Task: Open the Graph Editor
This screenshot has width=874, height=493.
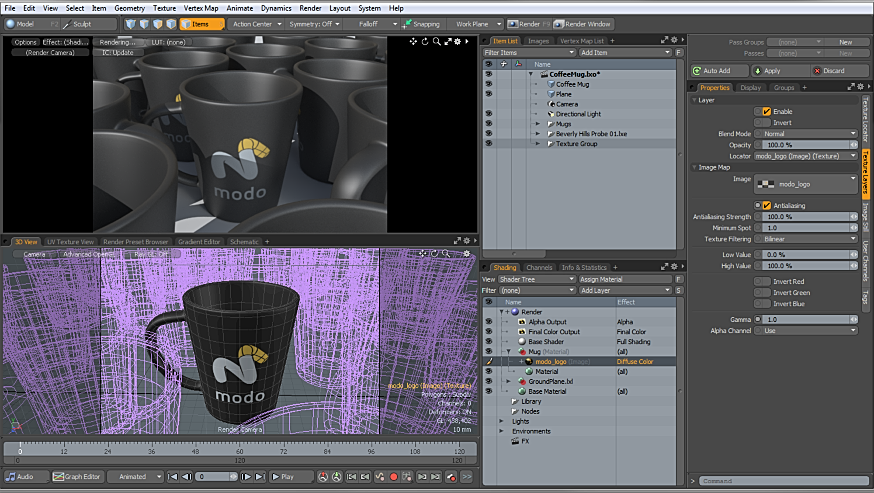Action: click(77, 477)
